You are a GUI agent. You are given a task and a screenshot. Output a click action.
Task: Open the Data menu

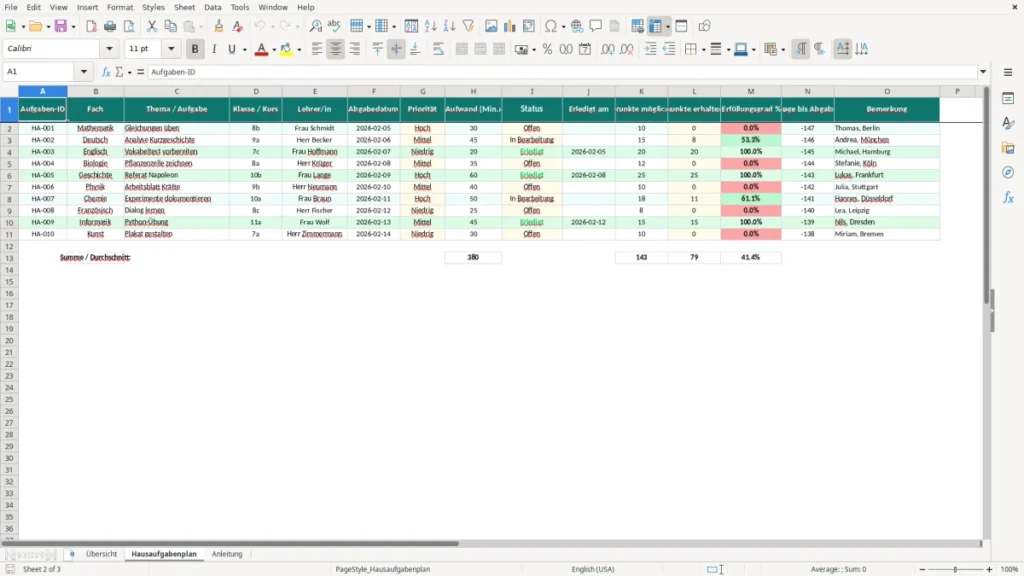coord(212,7)
